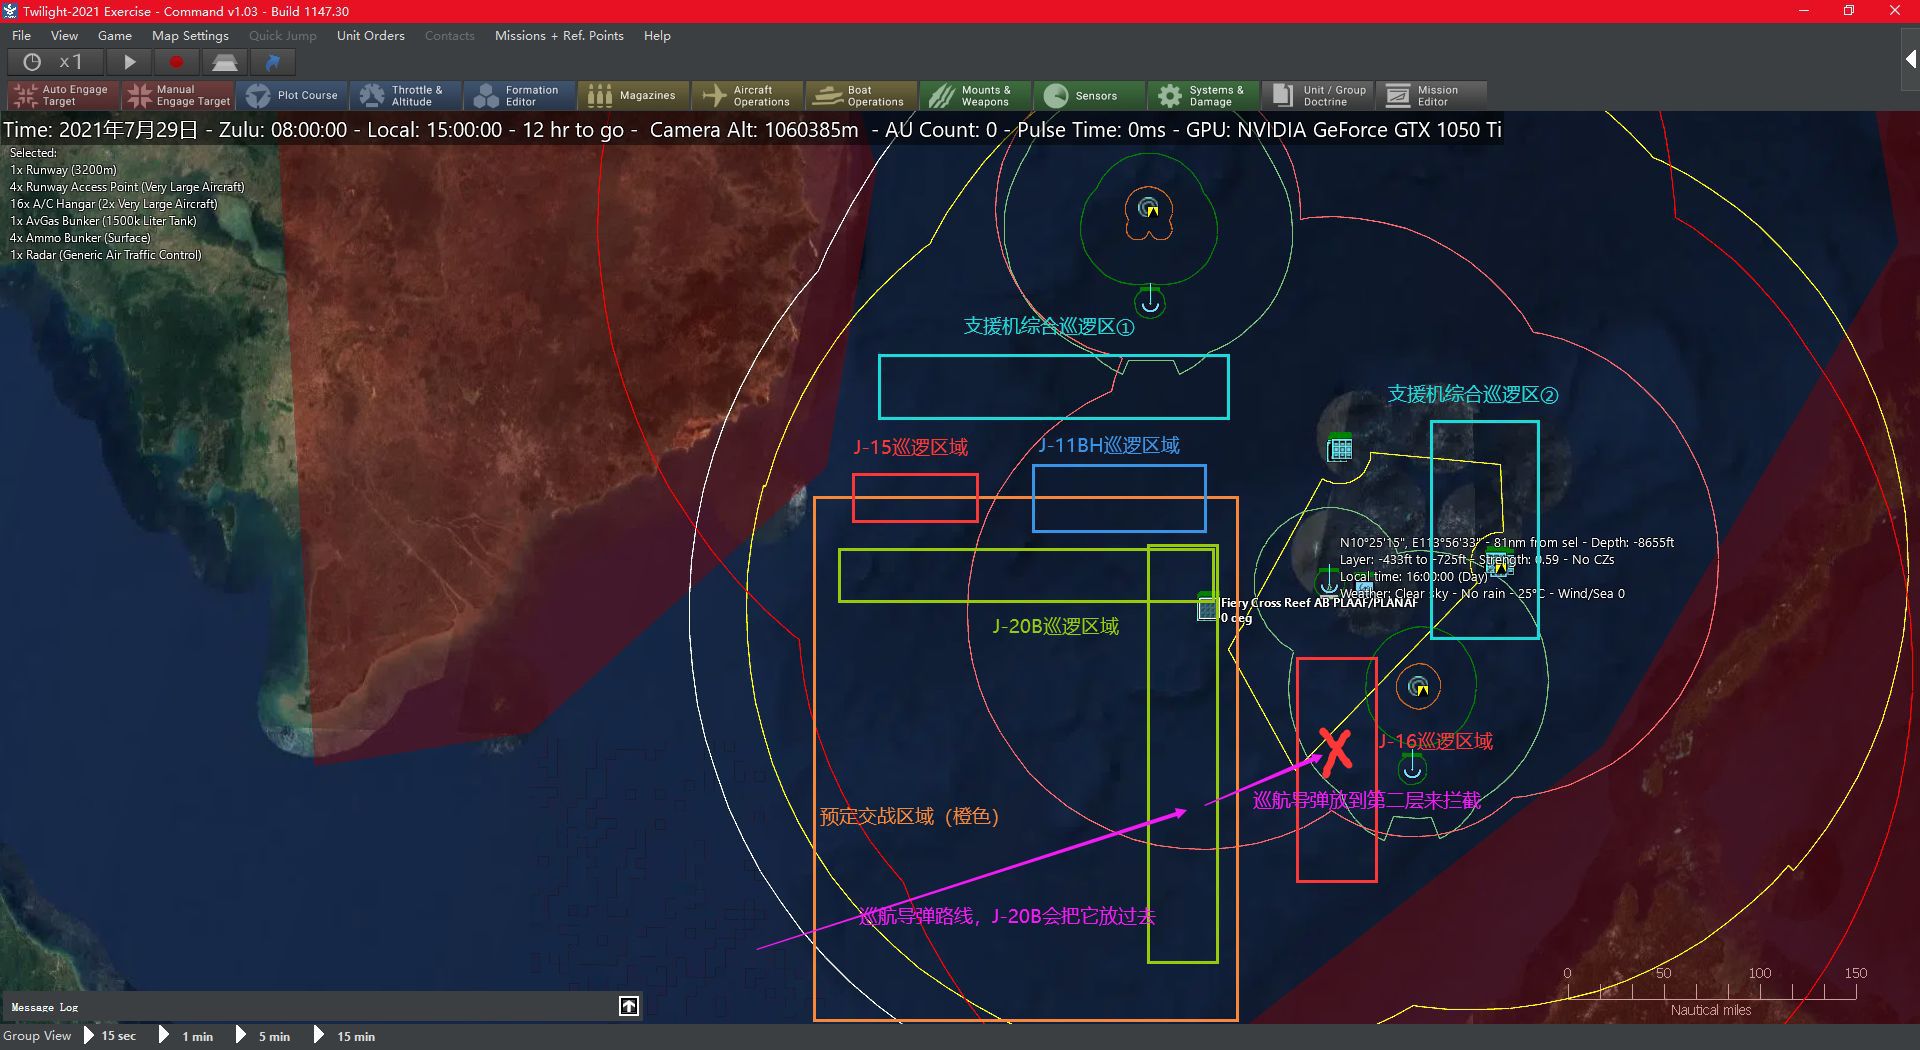The width and height of the screenshot is (1920, 1050).
Task: Open Boat Operations panel
Action: (x=861, y=96)
